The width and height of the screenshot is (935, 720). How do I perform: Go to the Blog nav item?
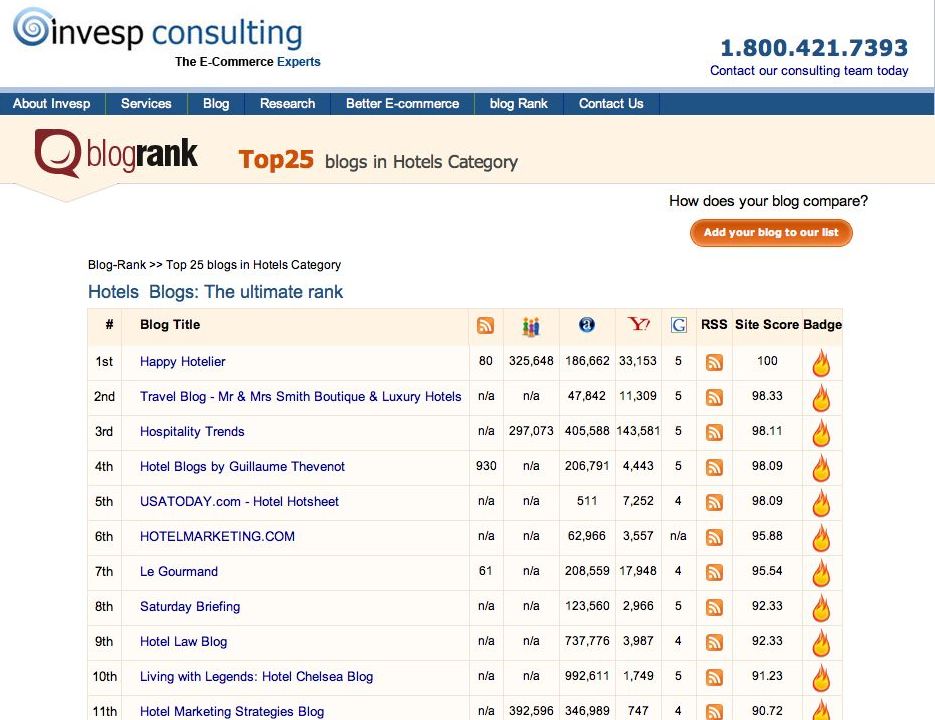216,104
